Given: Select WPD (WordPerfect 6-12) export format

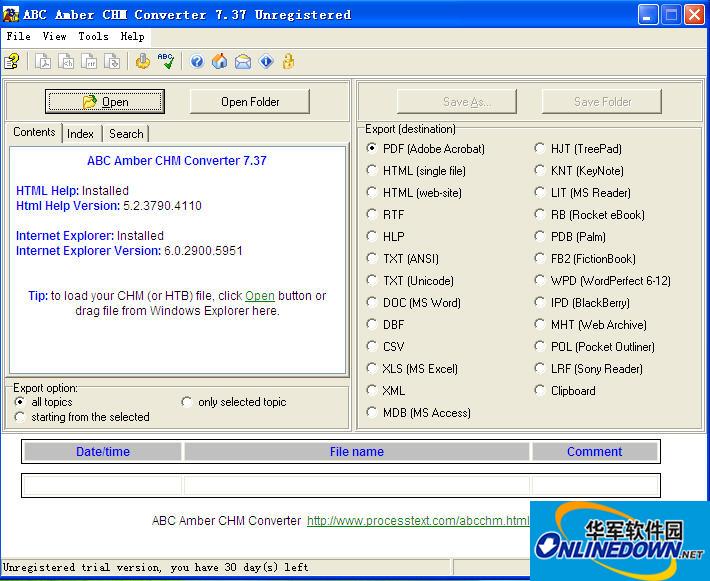Looking at the screenshot, I should (x=603, y=281).
